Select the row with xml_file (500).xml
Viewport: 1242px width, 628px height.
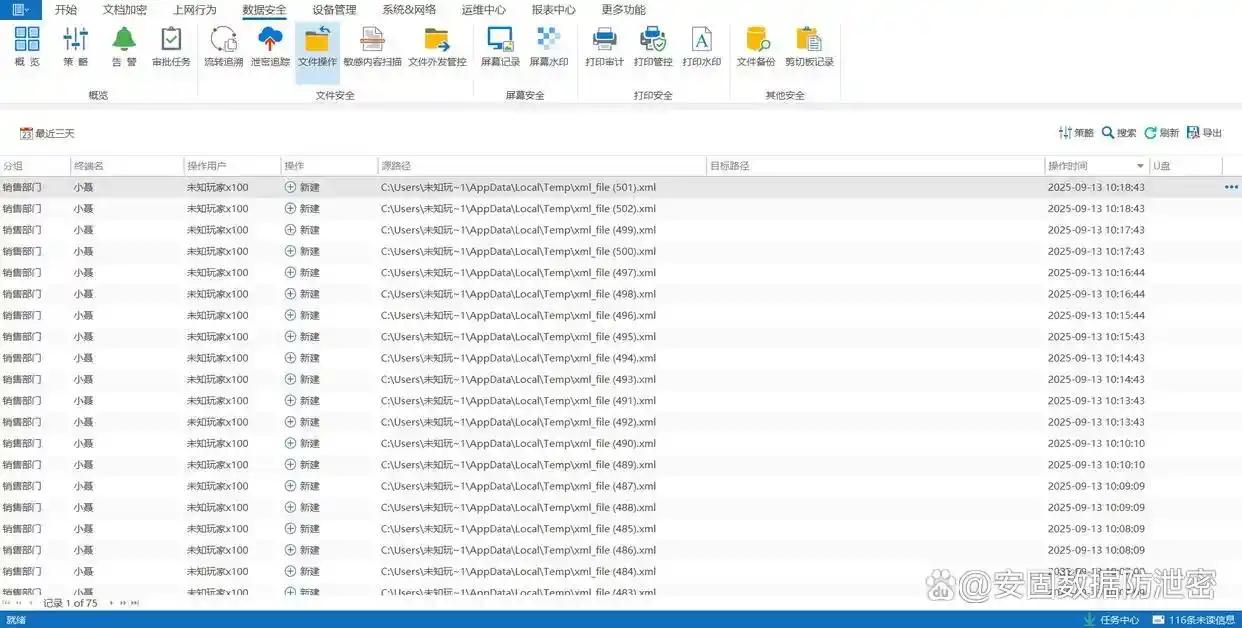621,251
